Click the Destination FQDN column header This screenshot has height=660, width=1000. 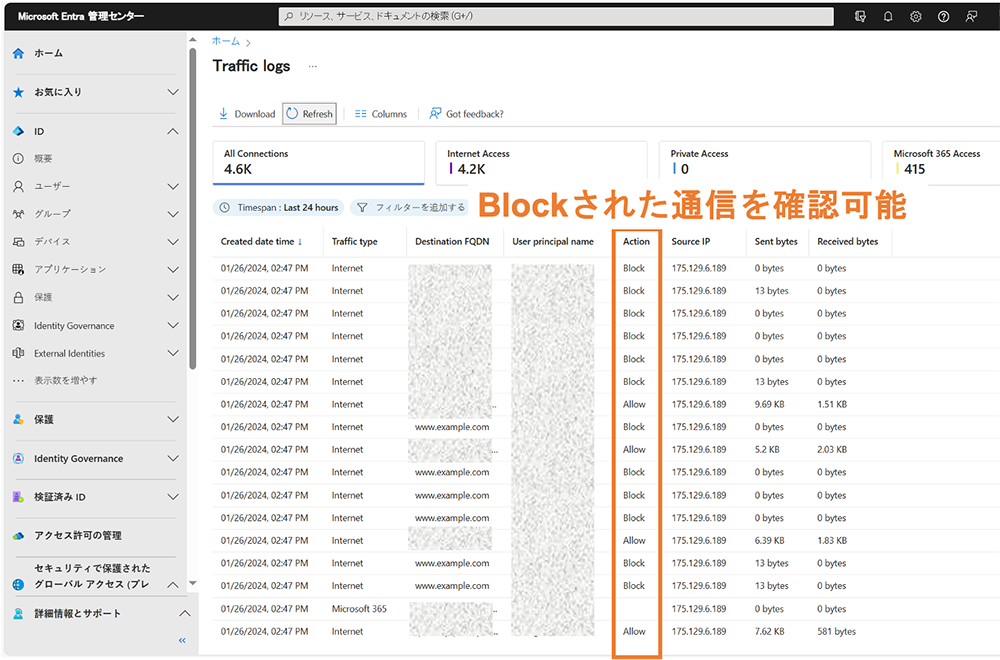click(452, 242)
